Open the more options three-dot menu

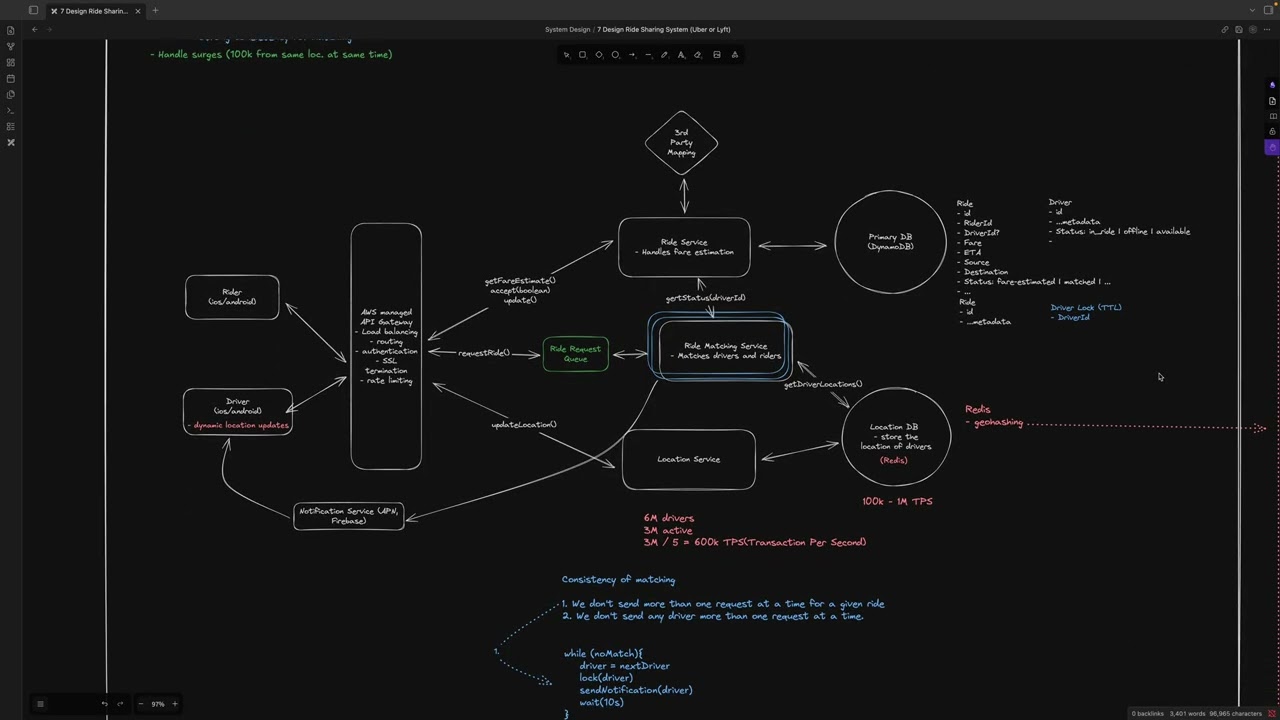(x=1269, y=29)
